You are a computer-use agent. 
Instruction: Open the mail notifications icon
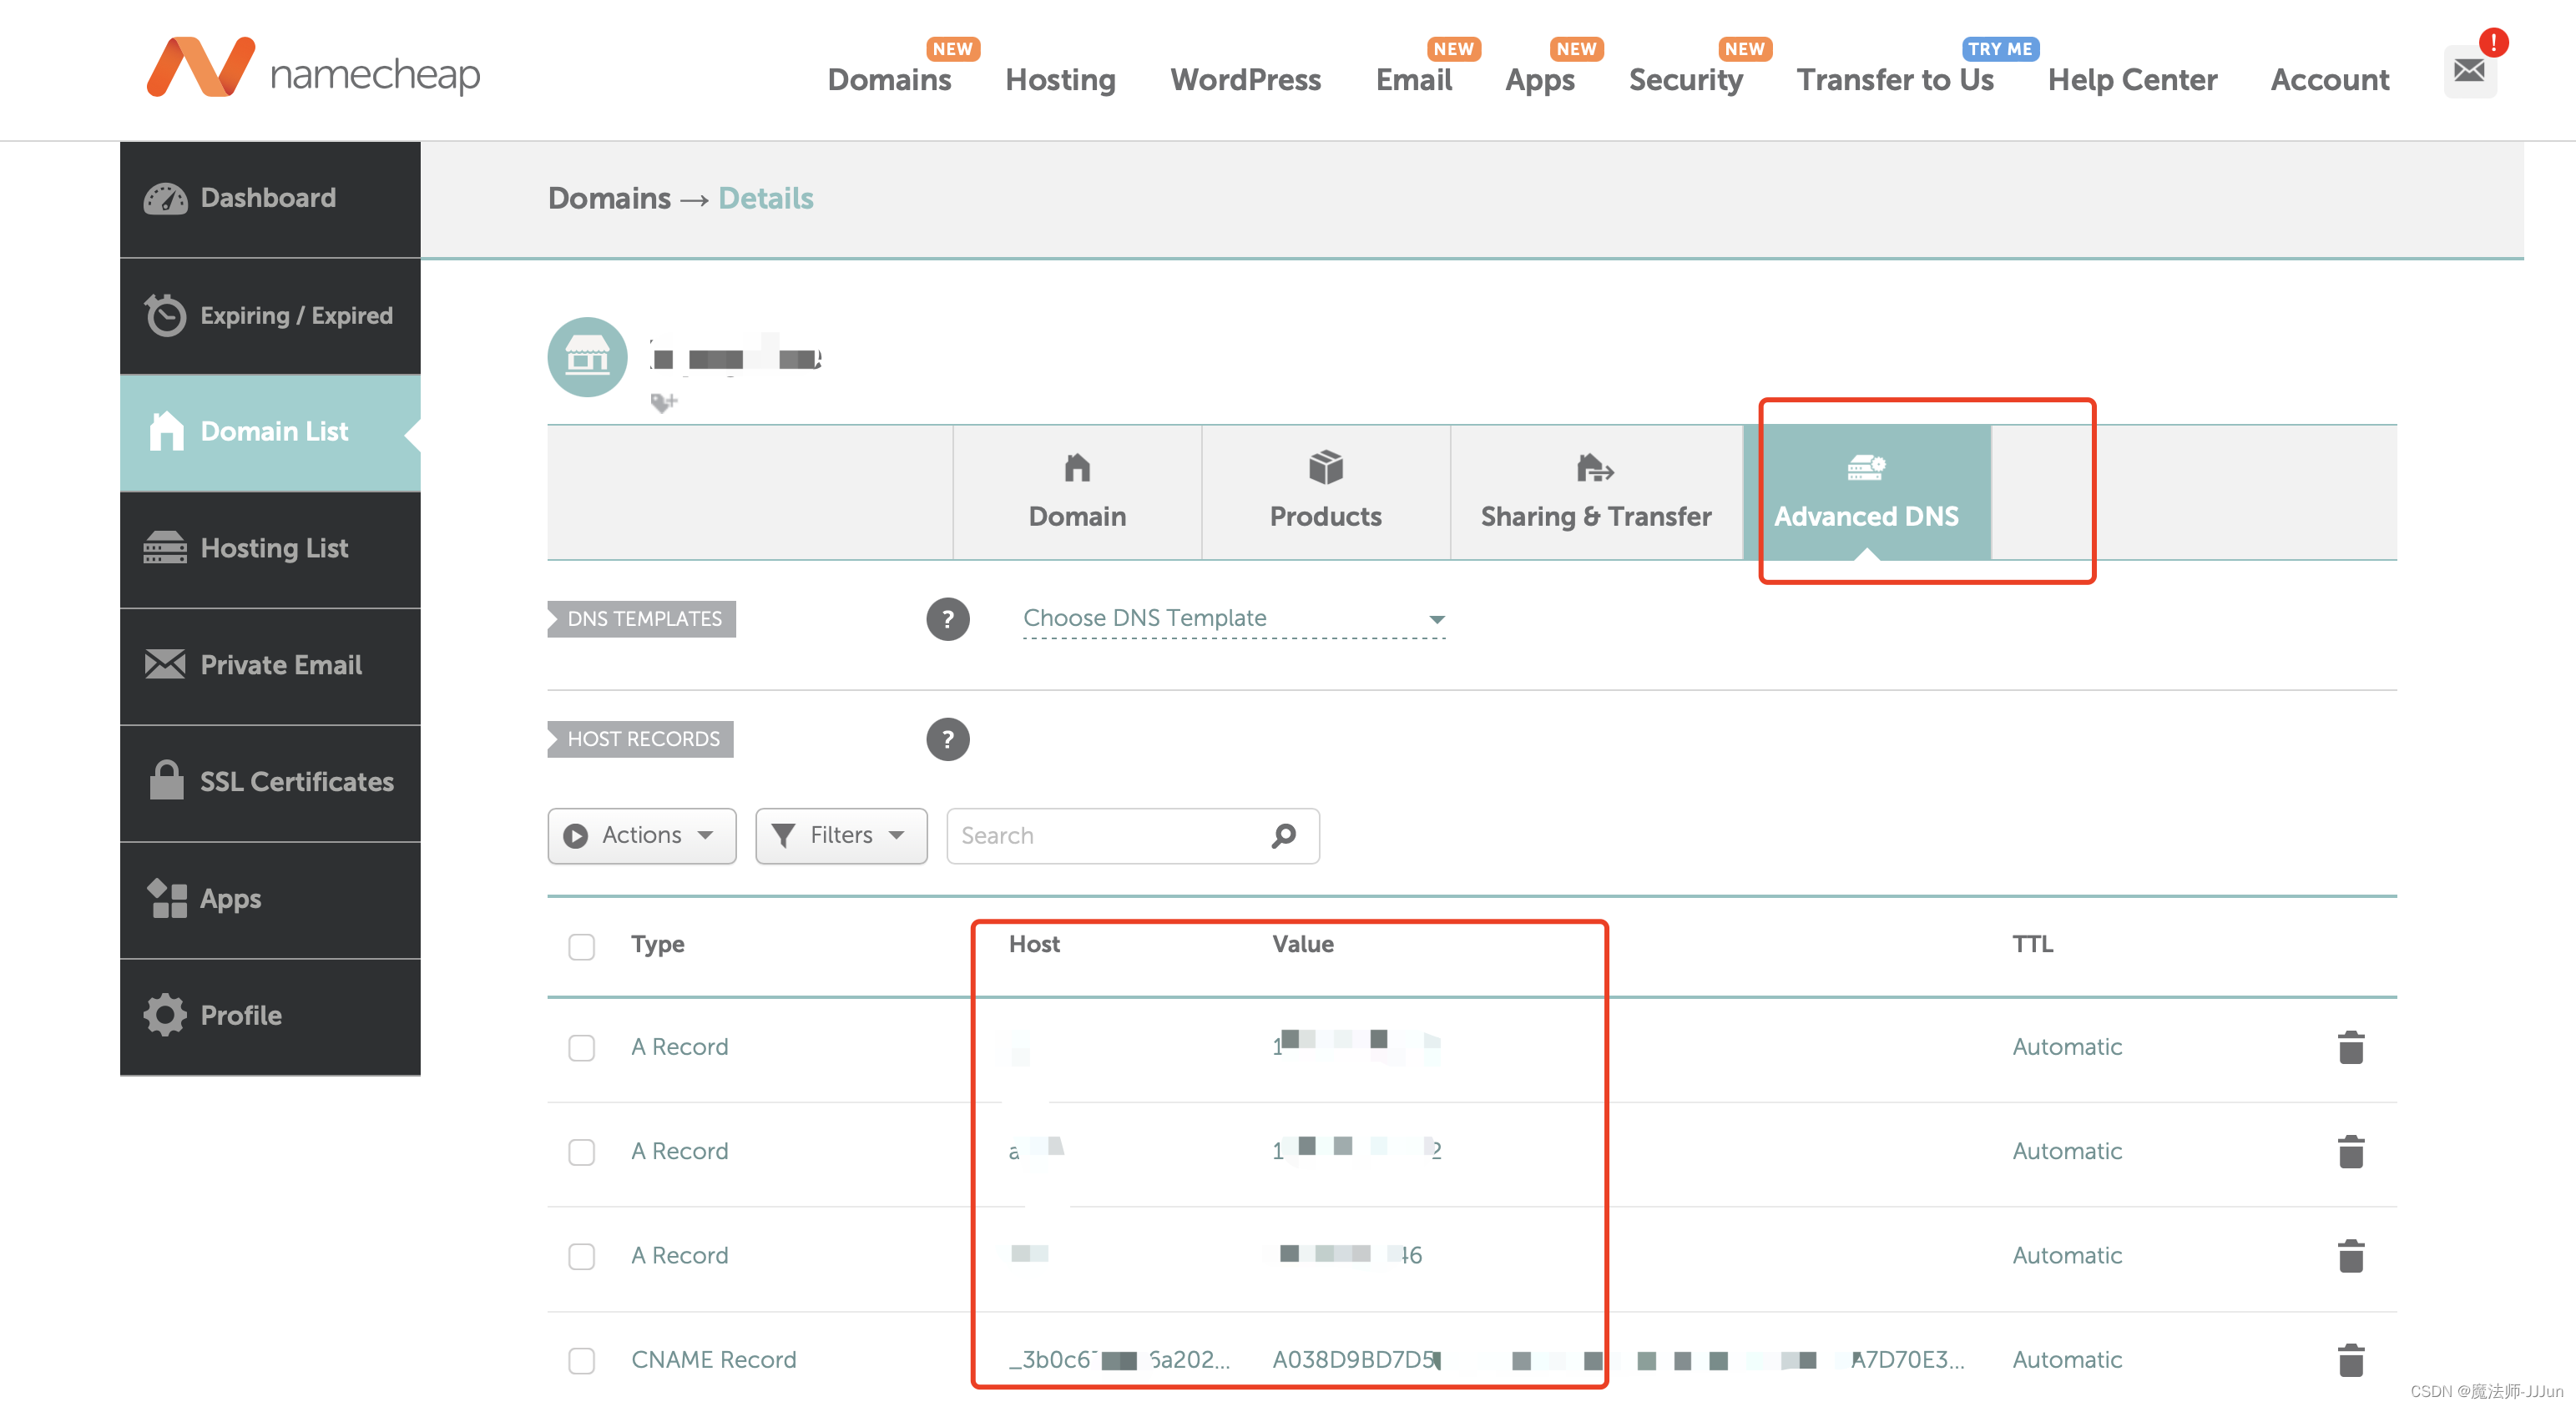point(2469,71)
